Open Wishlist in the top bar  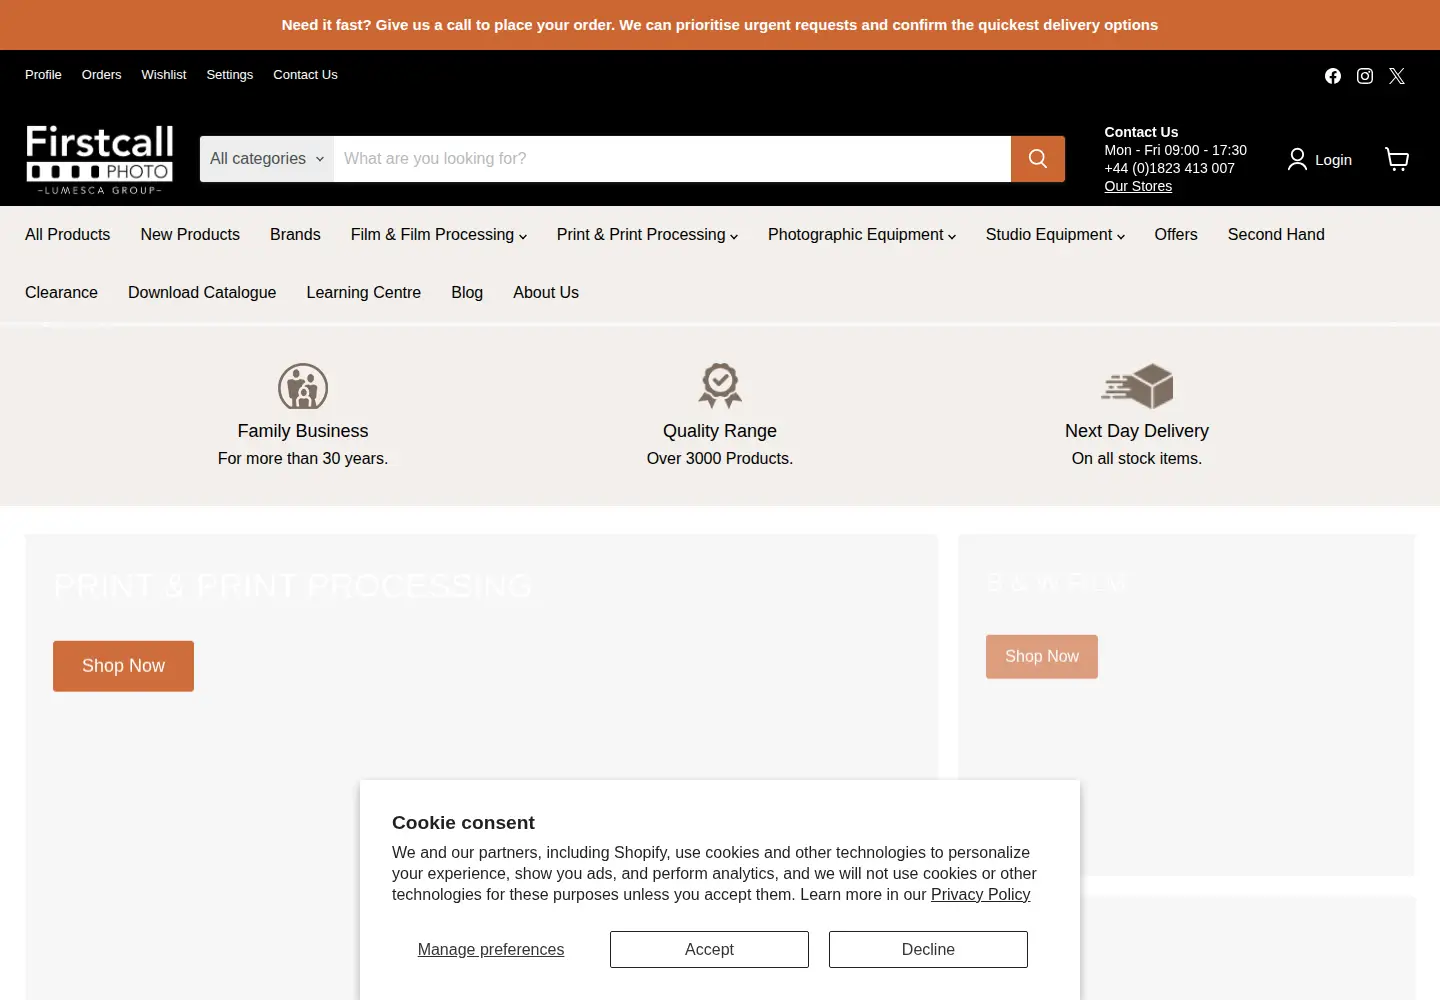pos(164,75)
